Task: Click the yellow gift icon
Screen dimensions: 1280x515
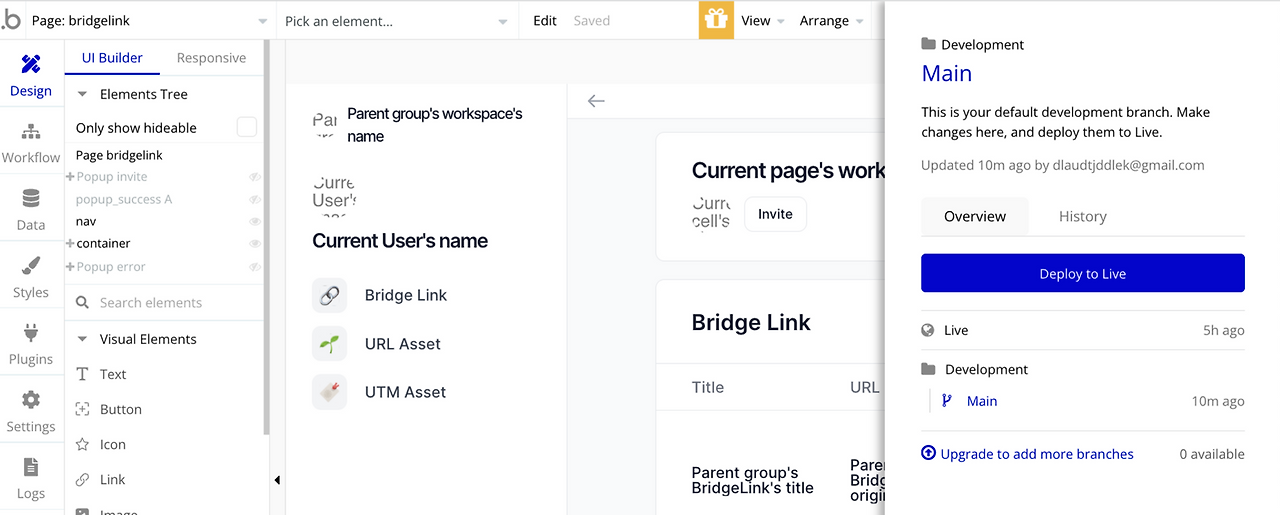Action: point(715,20)
